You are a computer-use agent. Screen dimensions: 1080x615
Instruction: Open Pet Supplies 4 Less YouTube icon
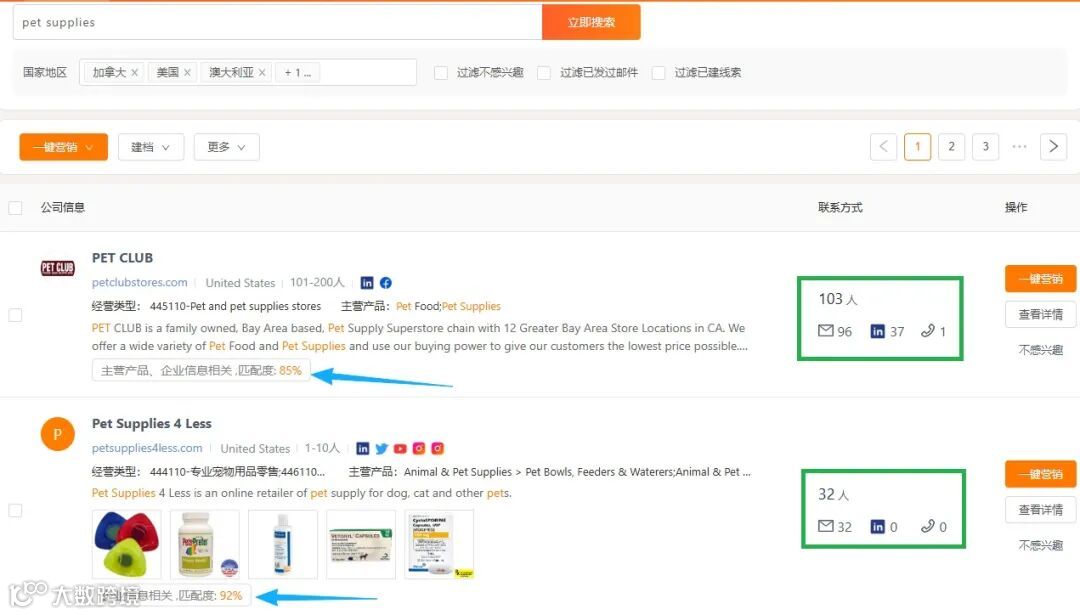click(x=400, y=449)
